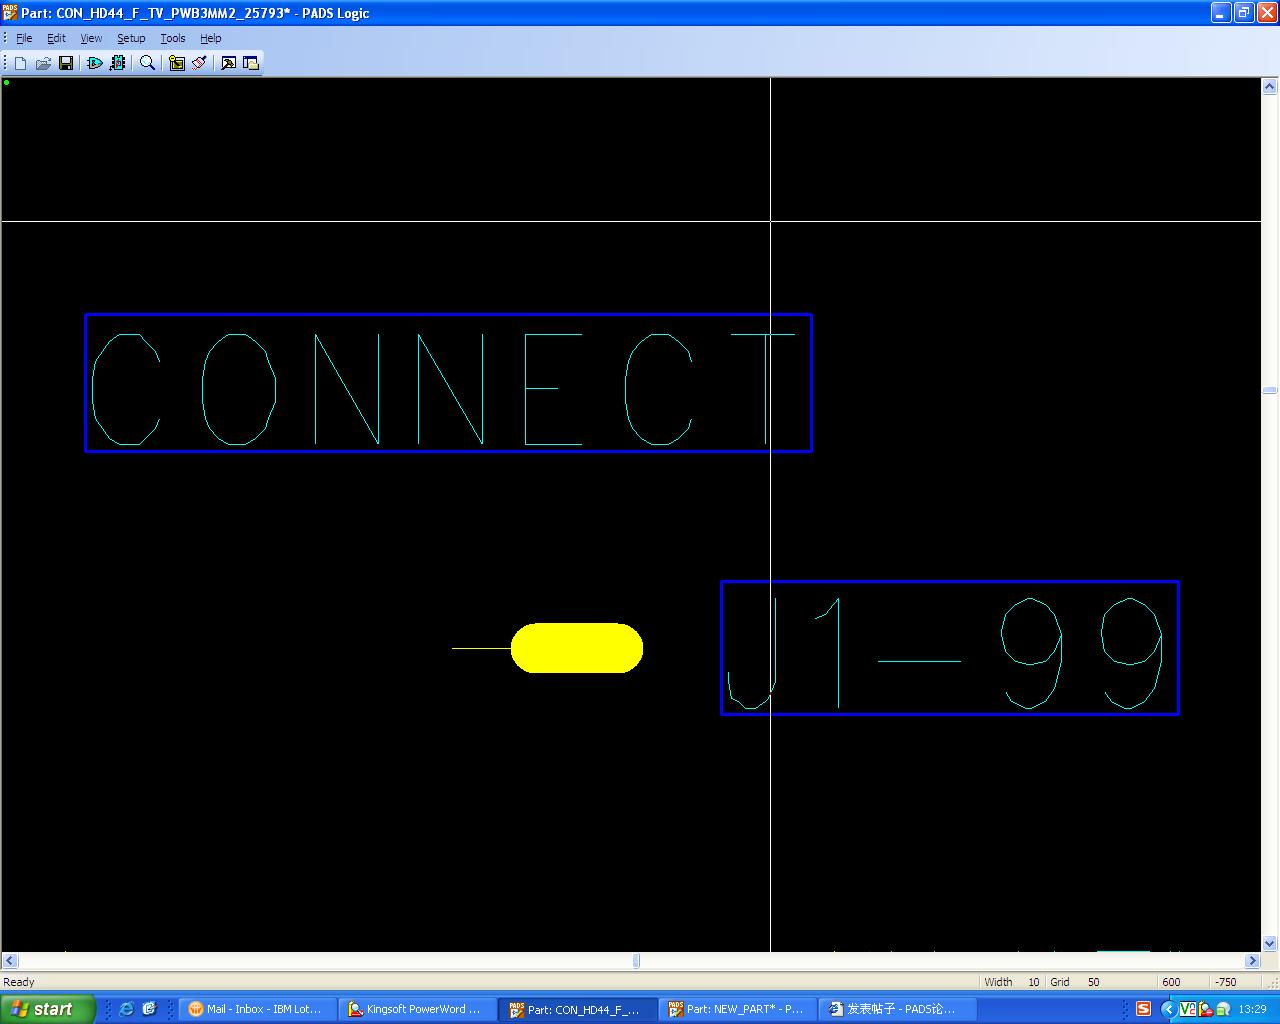Click the green V2 tray icon

point(1188,1009)
